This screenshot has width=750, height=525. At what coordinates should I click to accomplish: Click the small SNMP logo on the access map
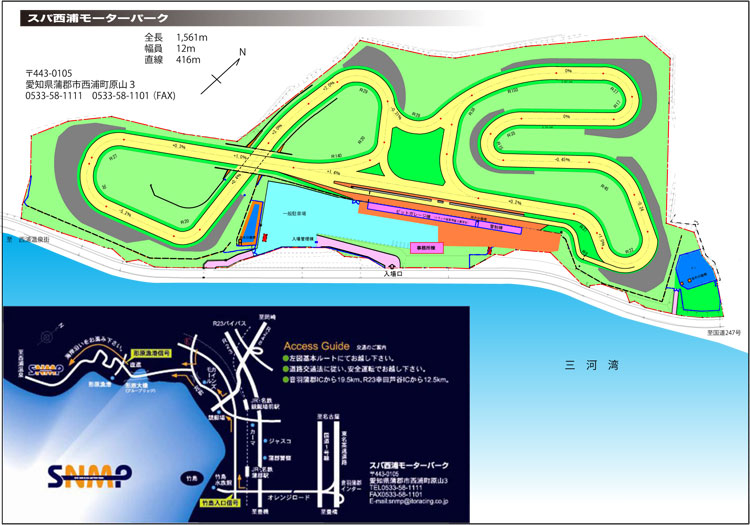click(46, 369)
